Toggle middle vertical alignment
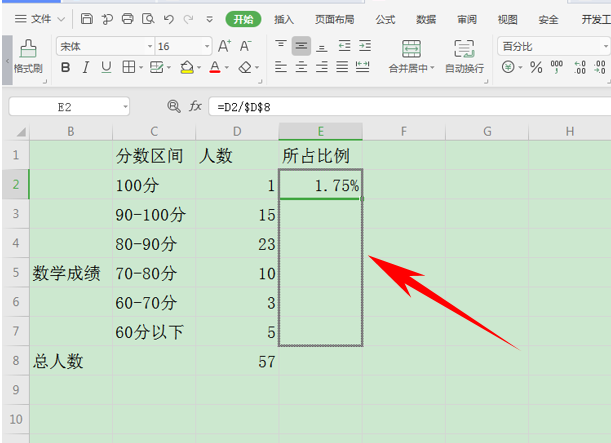The height and width of the screenshot is (443, 611). point(301,46)
